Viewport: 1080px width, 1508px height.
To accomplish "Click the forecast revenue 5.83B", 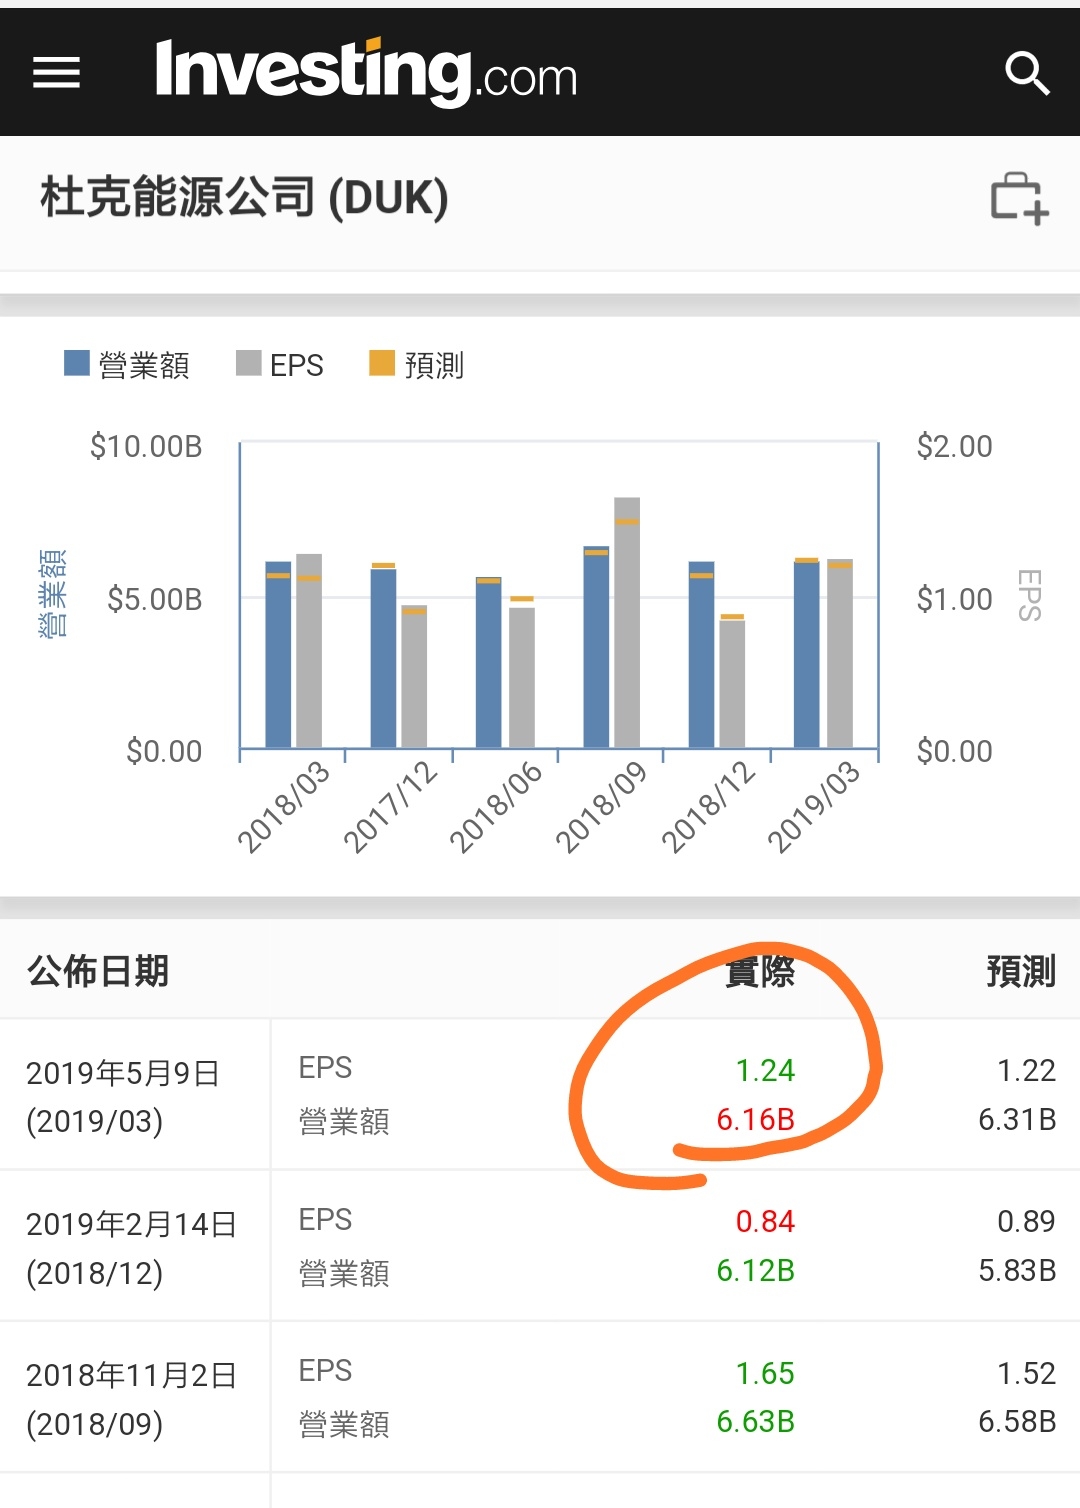I will [1017, 1270].
